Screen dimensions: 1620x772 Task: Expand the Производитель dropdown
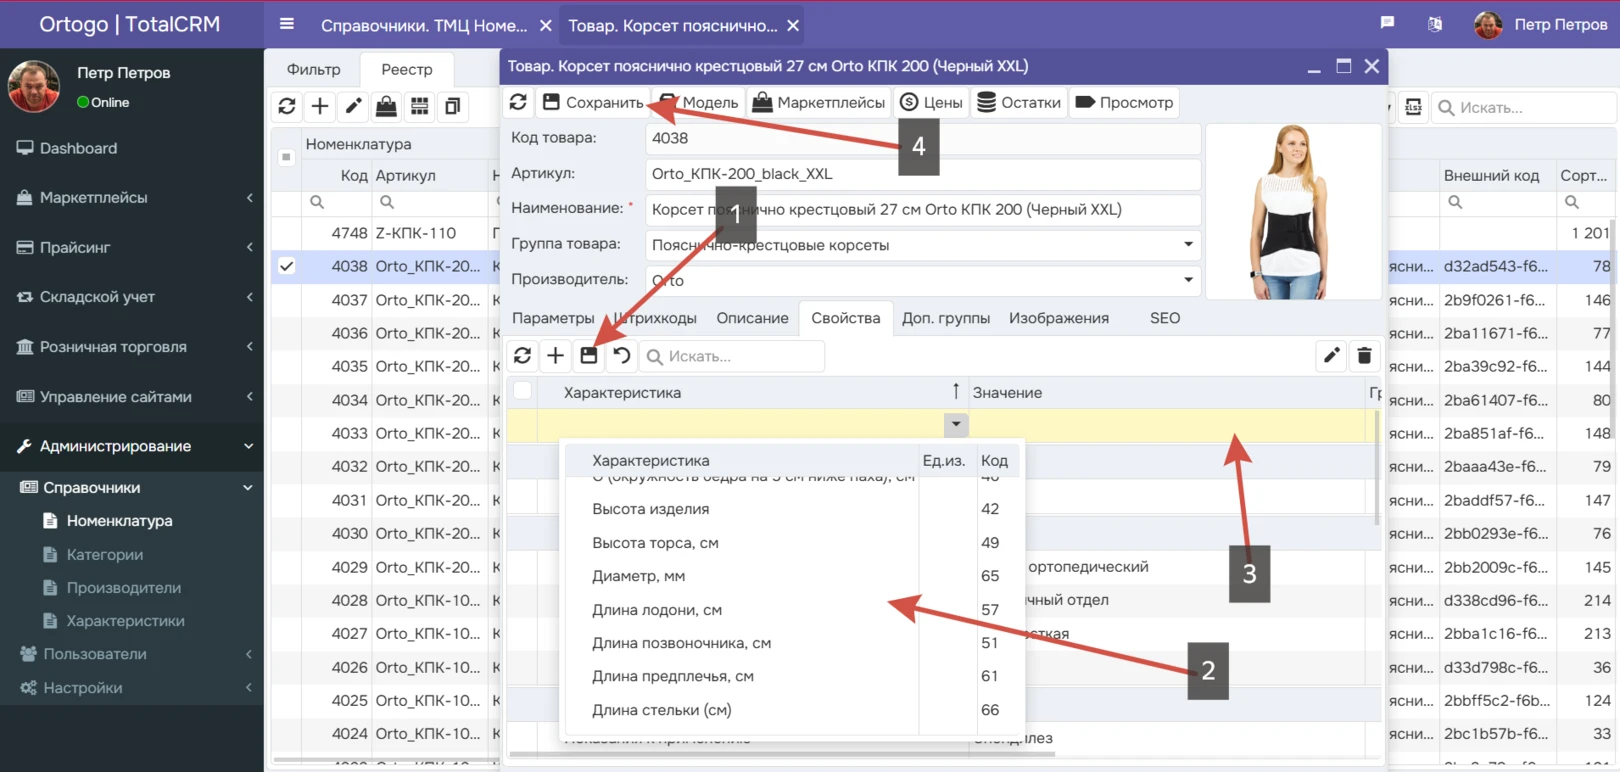pyautogui.click(x=1188, y=280)
